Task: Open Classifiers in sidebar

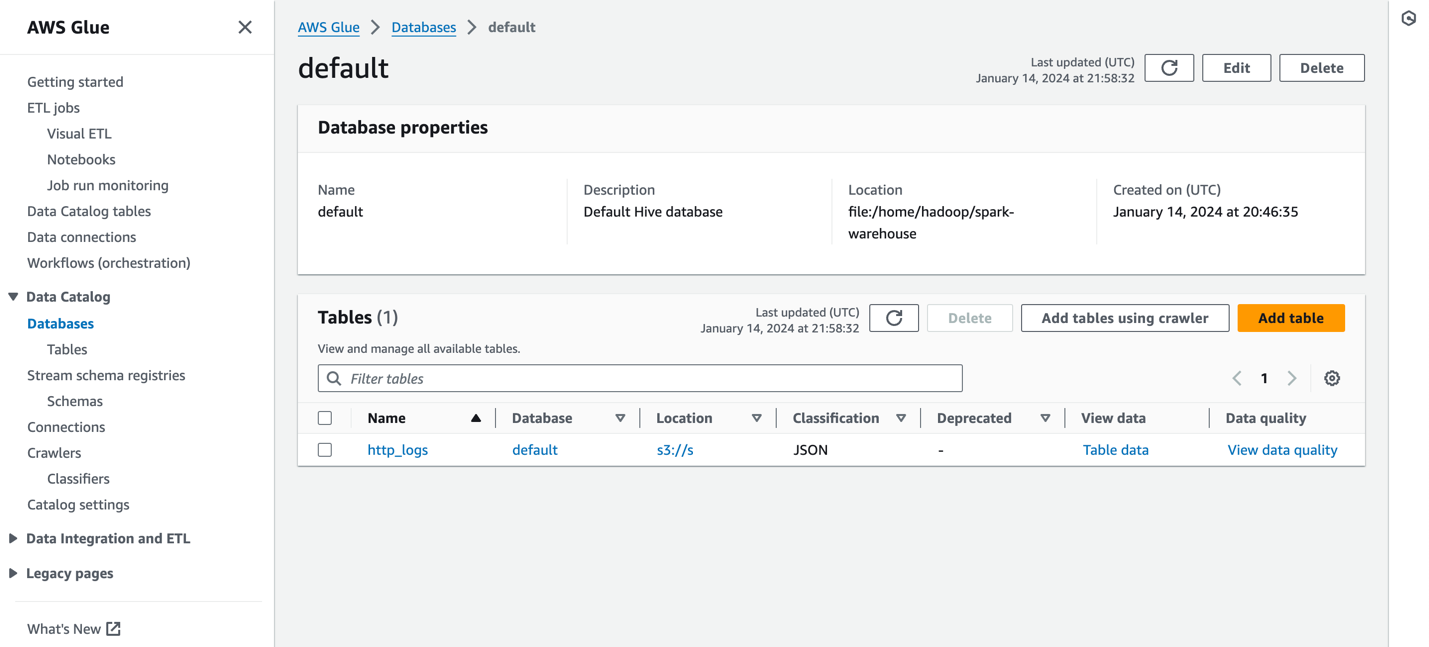Action: (78, 480)
